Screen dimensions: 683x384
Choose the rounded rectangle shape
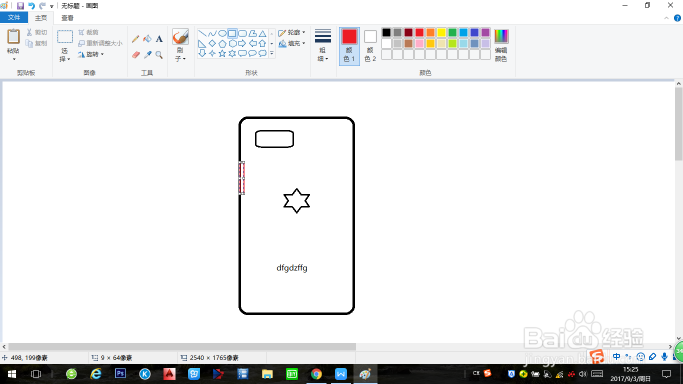coord(242,34)
